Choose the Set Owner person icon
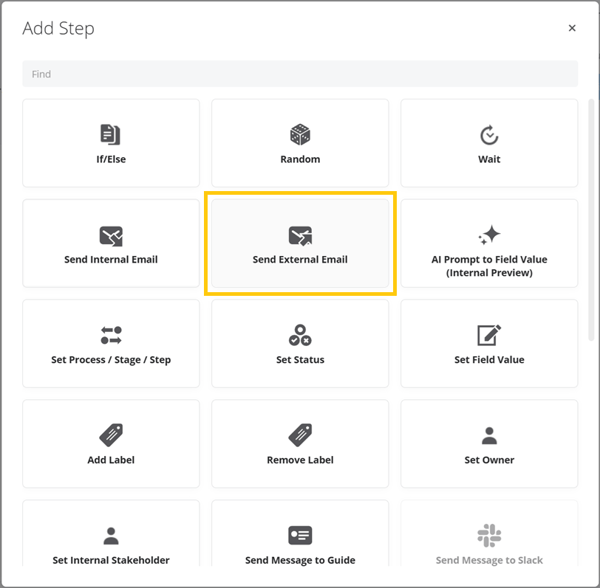Viewport: 600px width, 588px height. point(489,436)
